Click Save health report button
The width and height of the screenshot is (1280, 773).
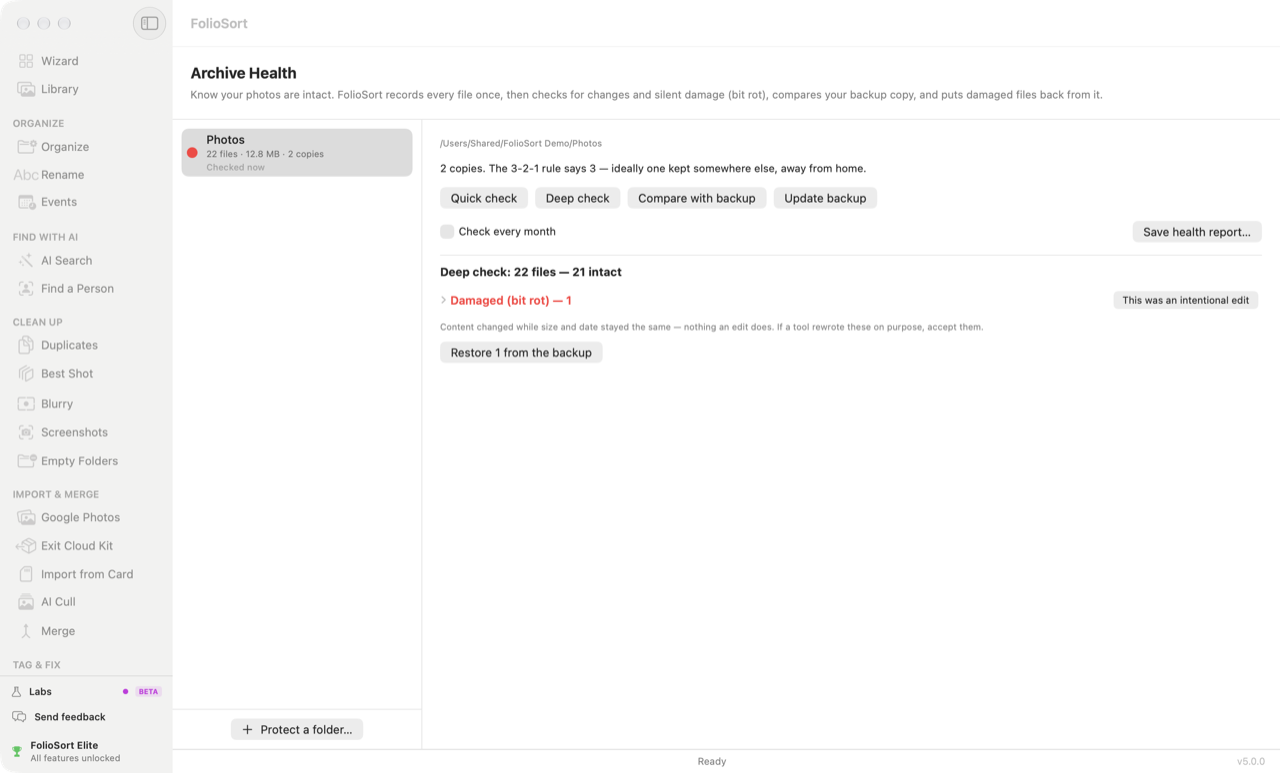pos(1197,232)
